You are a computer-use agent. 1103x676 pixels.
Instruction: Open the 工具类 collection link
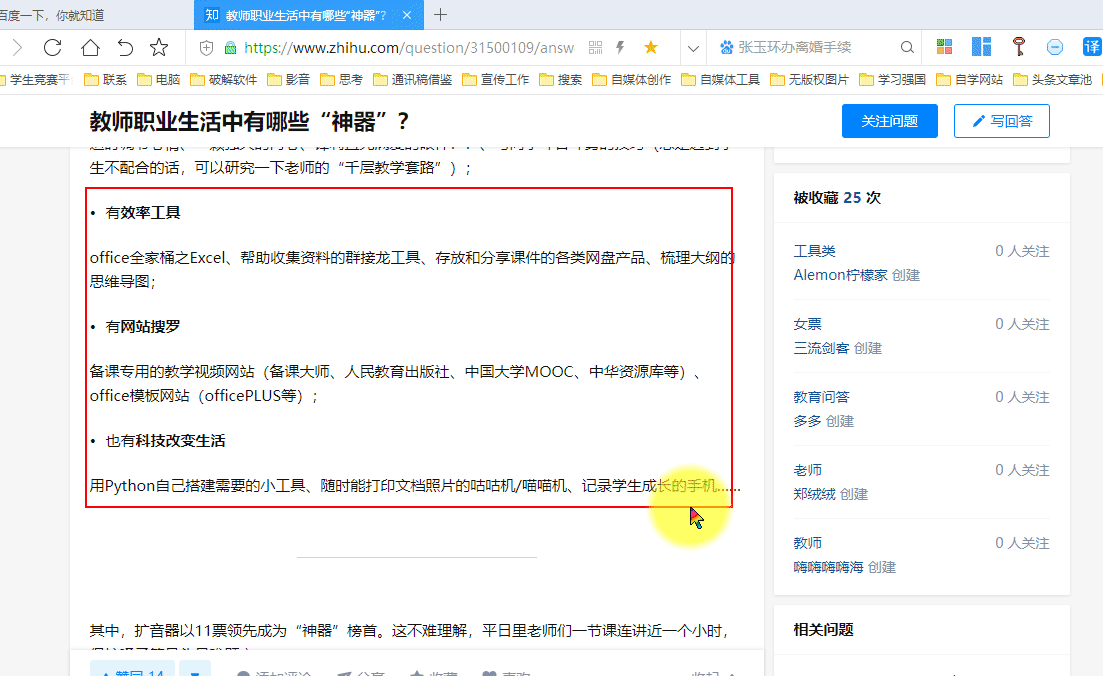coord(815,251)
